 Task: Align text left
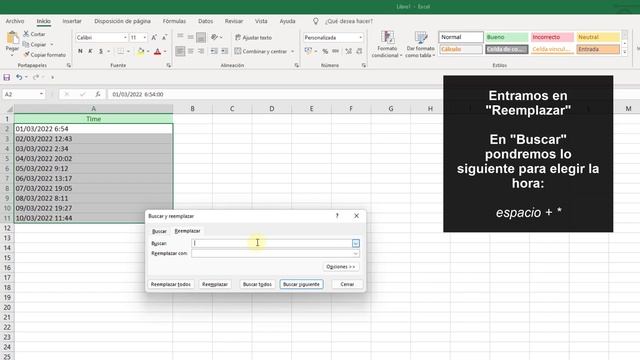tap(180, 51)
